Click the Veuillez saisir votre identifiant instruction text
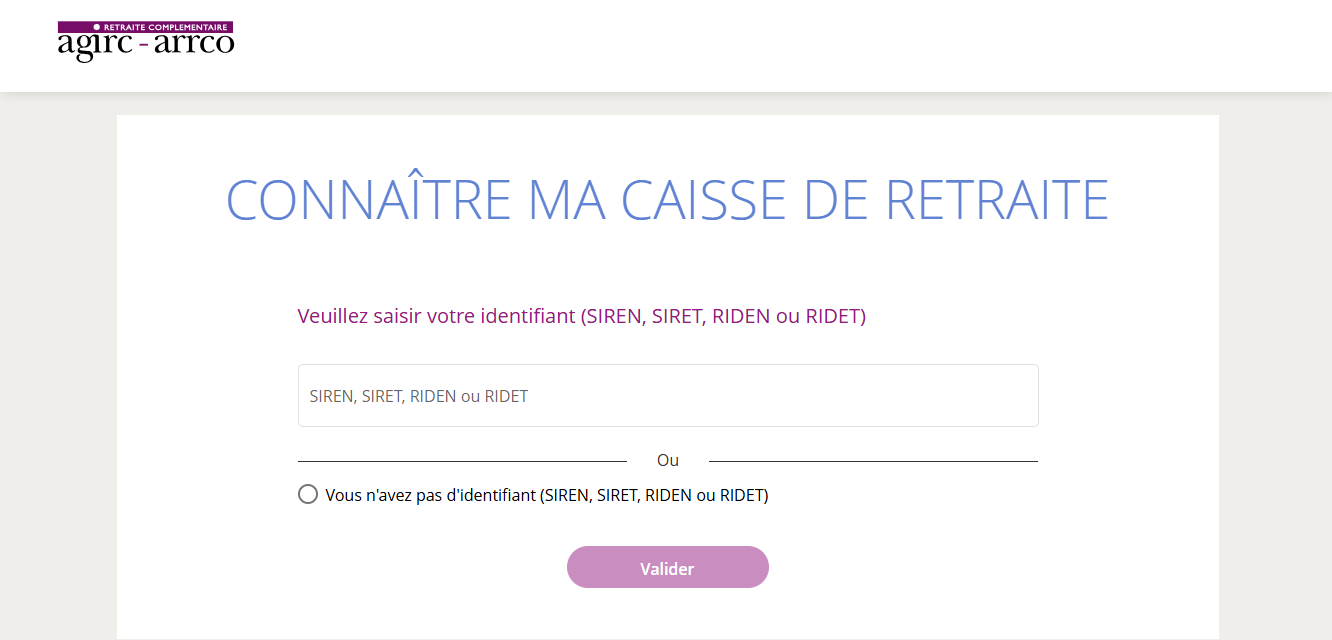Image resolution: width=1332 pixels, height=640 pixels. pos(581,316)
